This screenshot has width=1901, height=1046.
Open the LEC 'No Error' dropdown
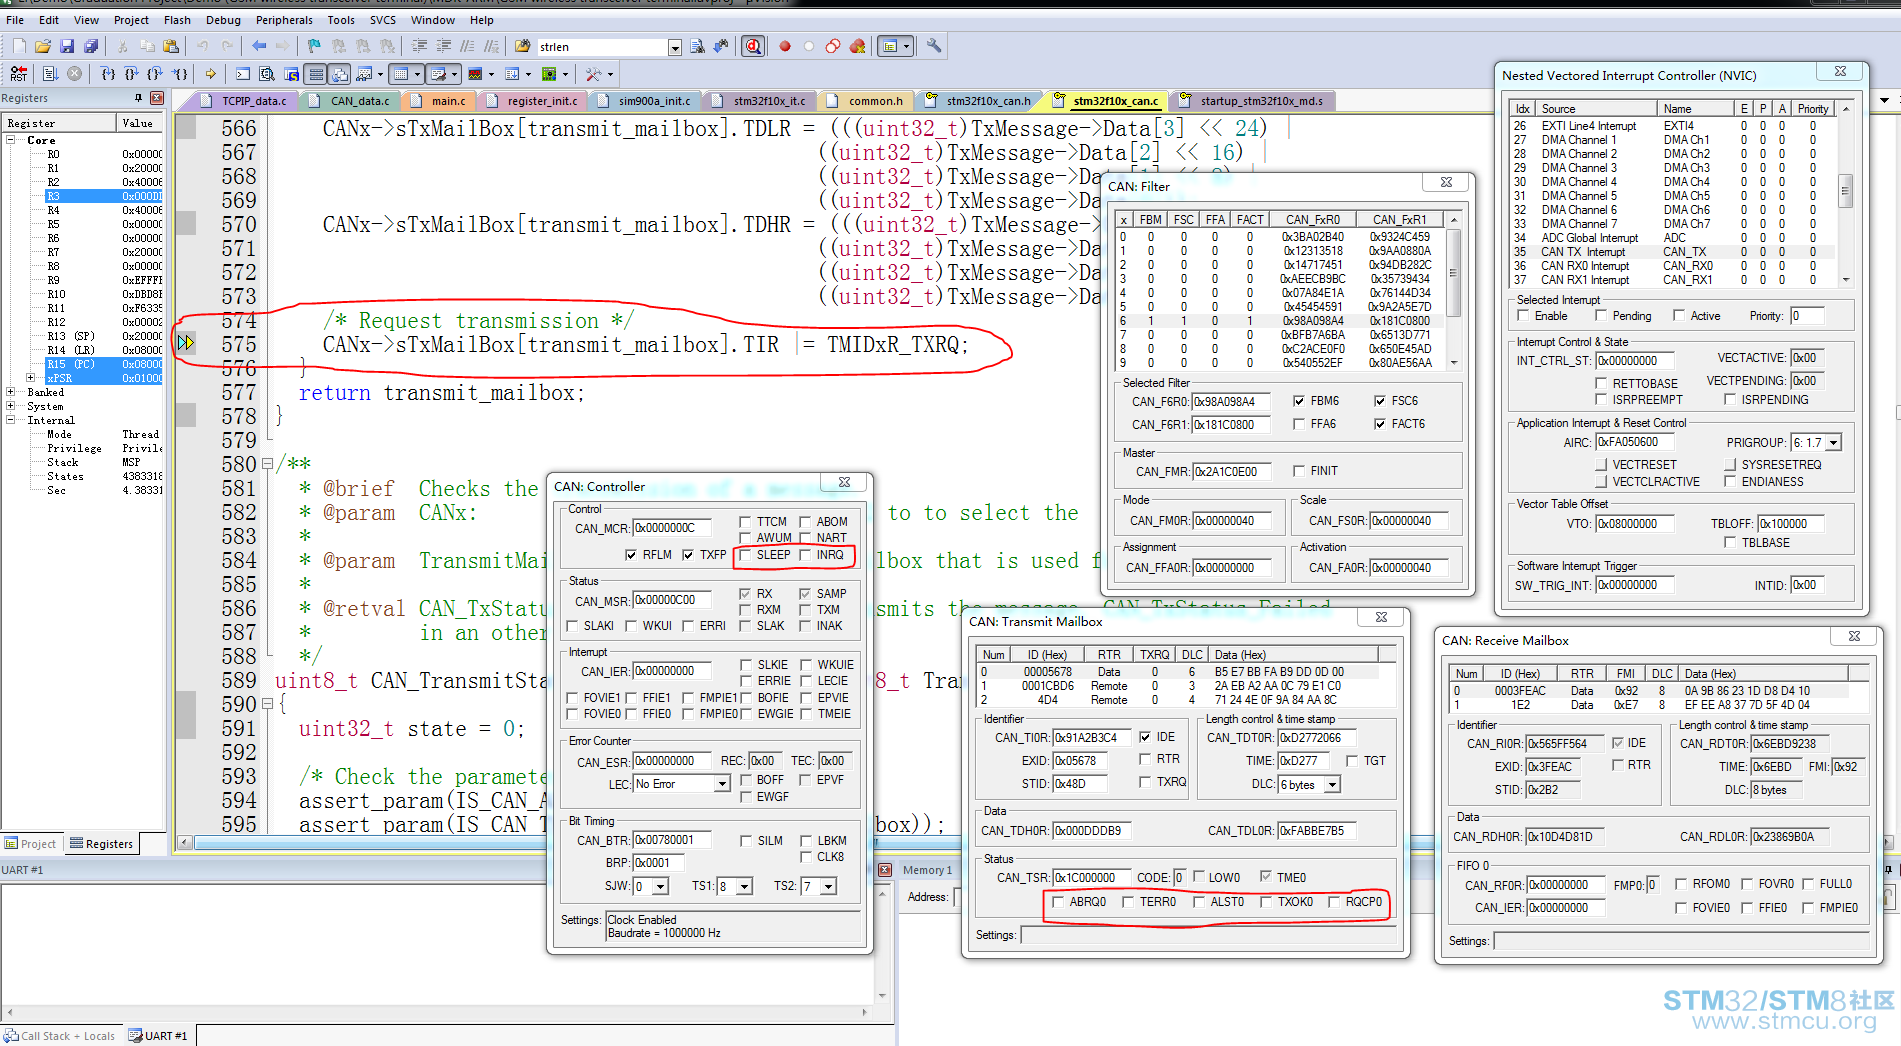point(722,784)
